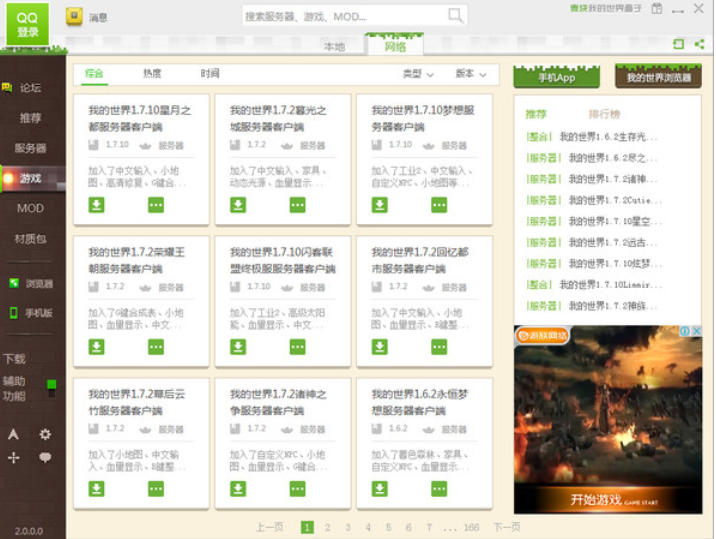Screen dimensions: 716x539
Task: Show more options for 1.7.10闪客联盟 card
Action: (x=298, y=347)
